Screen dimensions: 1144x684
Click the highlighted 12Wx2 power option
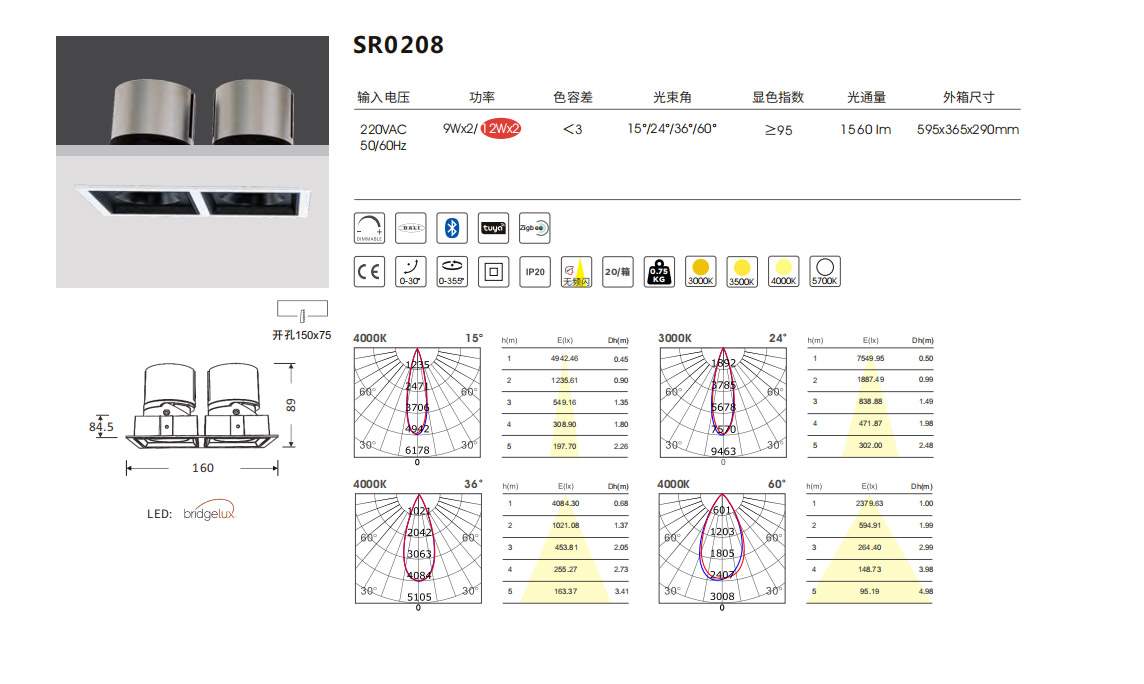pos(500,128)
